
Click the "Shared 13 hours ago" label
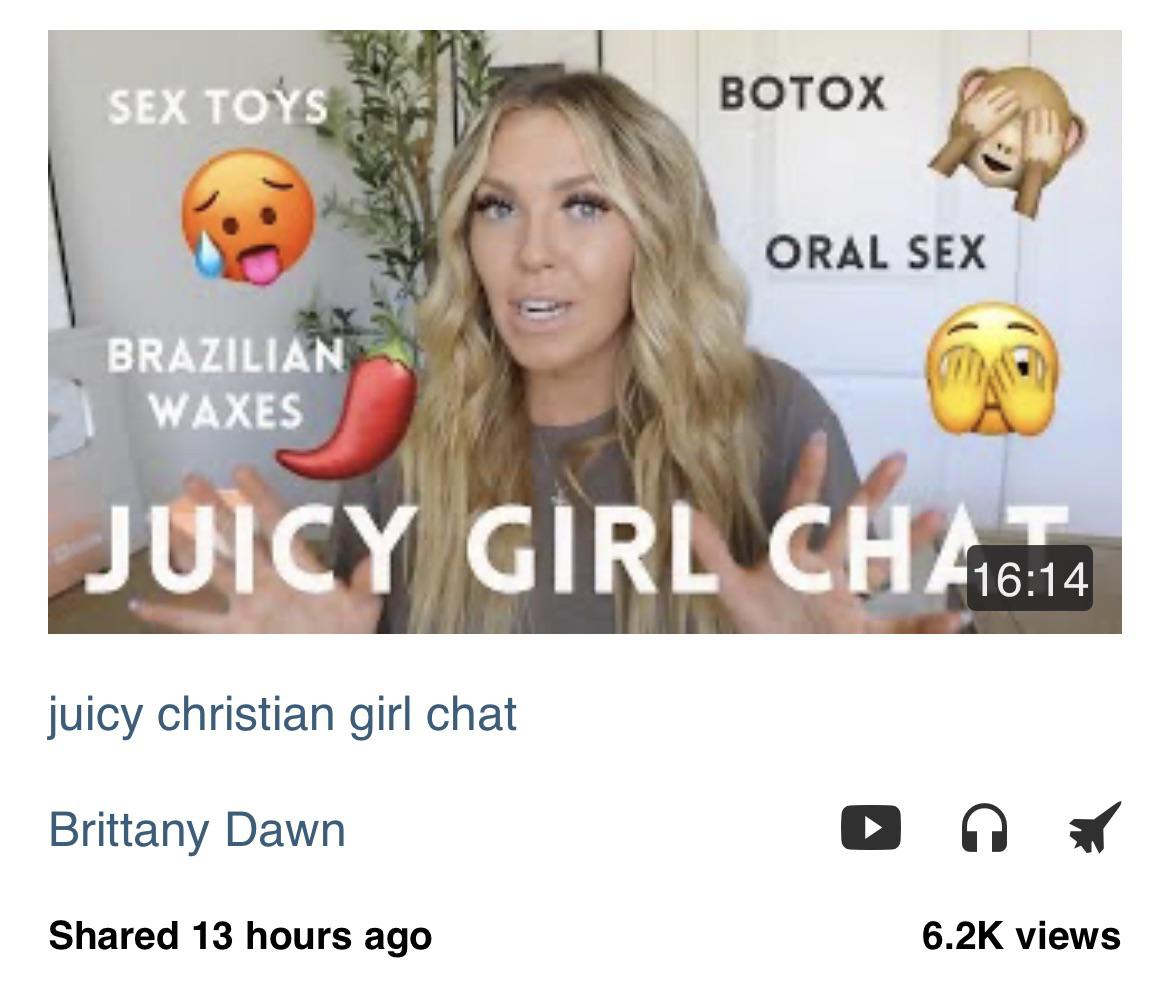click(x=240, y=936)
